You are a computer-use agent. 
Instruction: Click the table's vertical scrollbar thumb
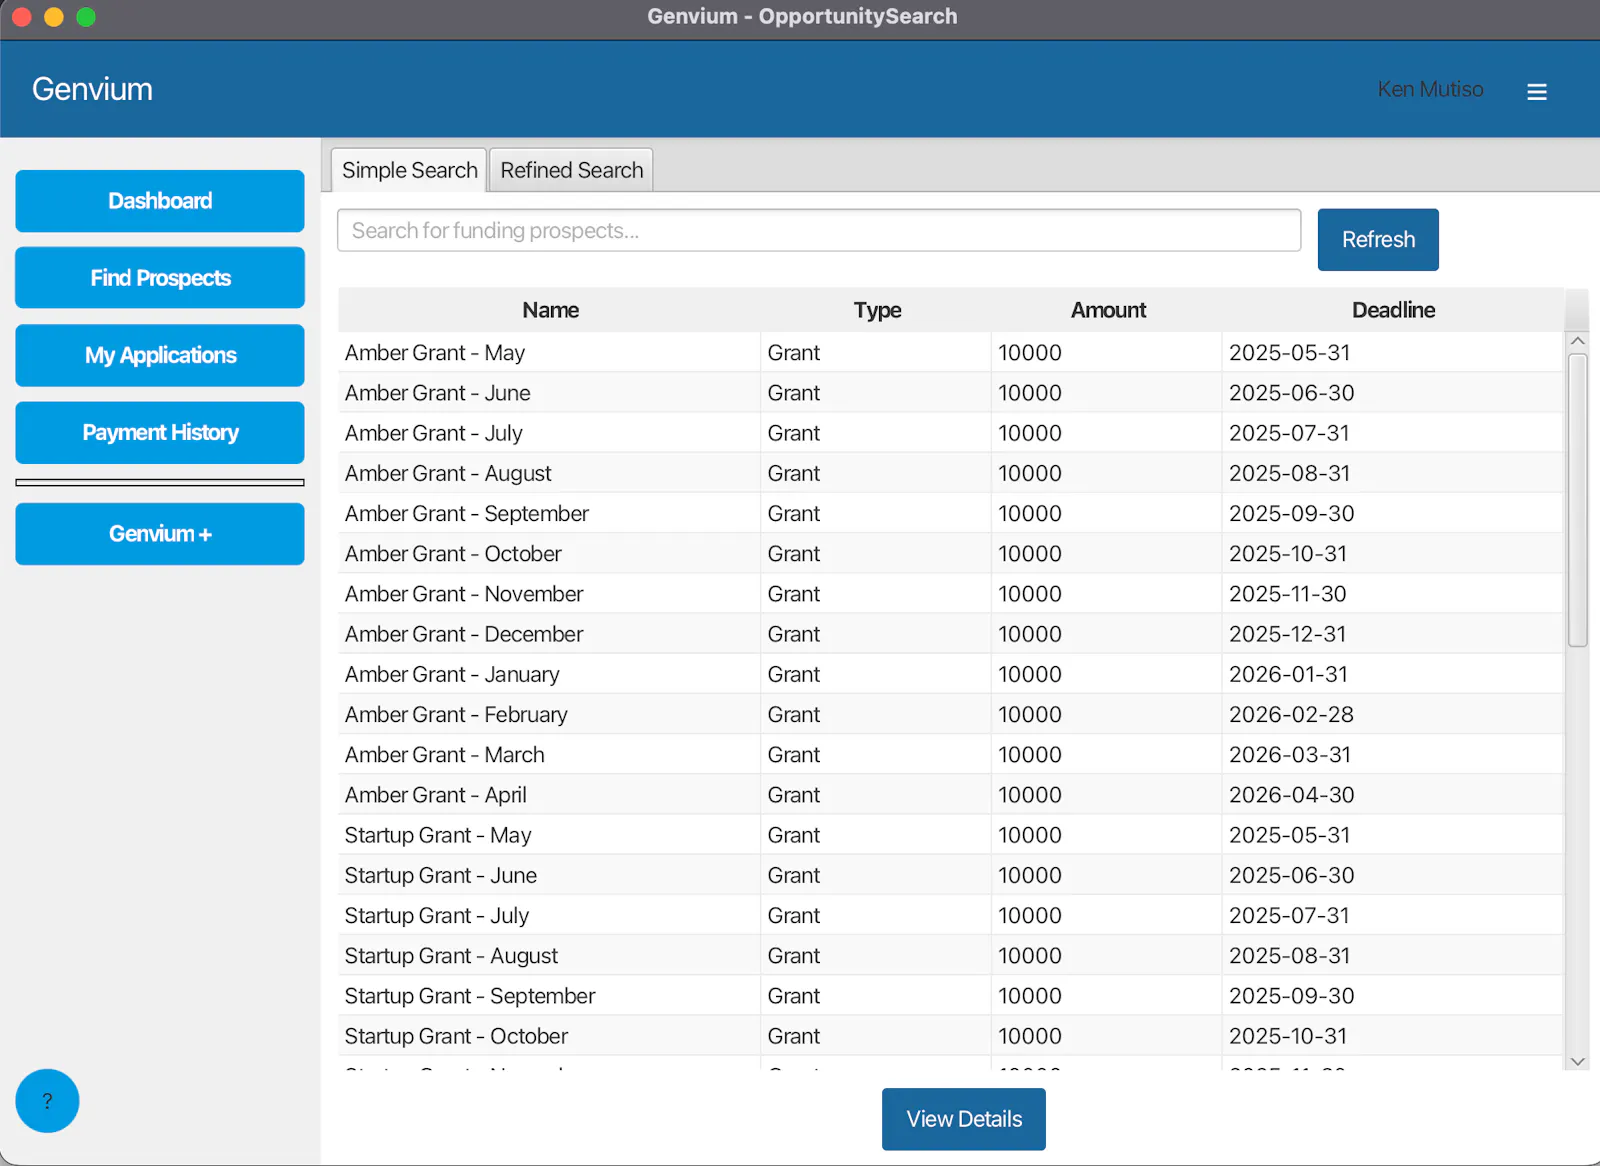pyautogui.click(x=1578, y=500)
